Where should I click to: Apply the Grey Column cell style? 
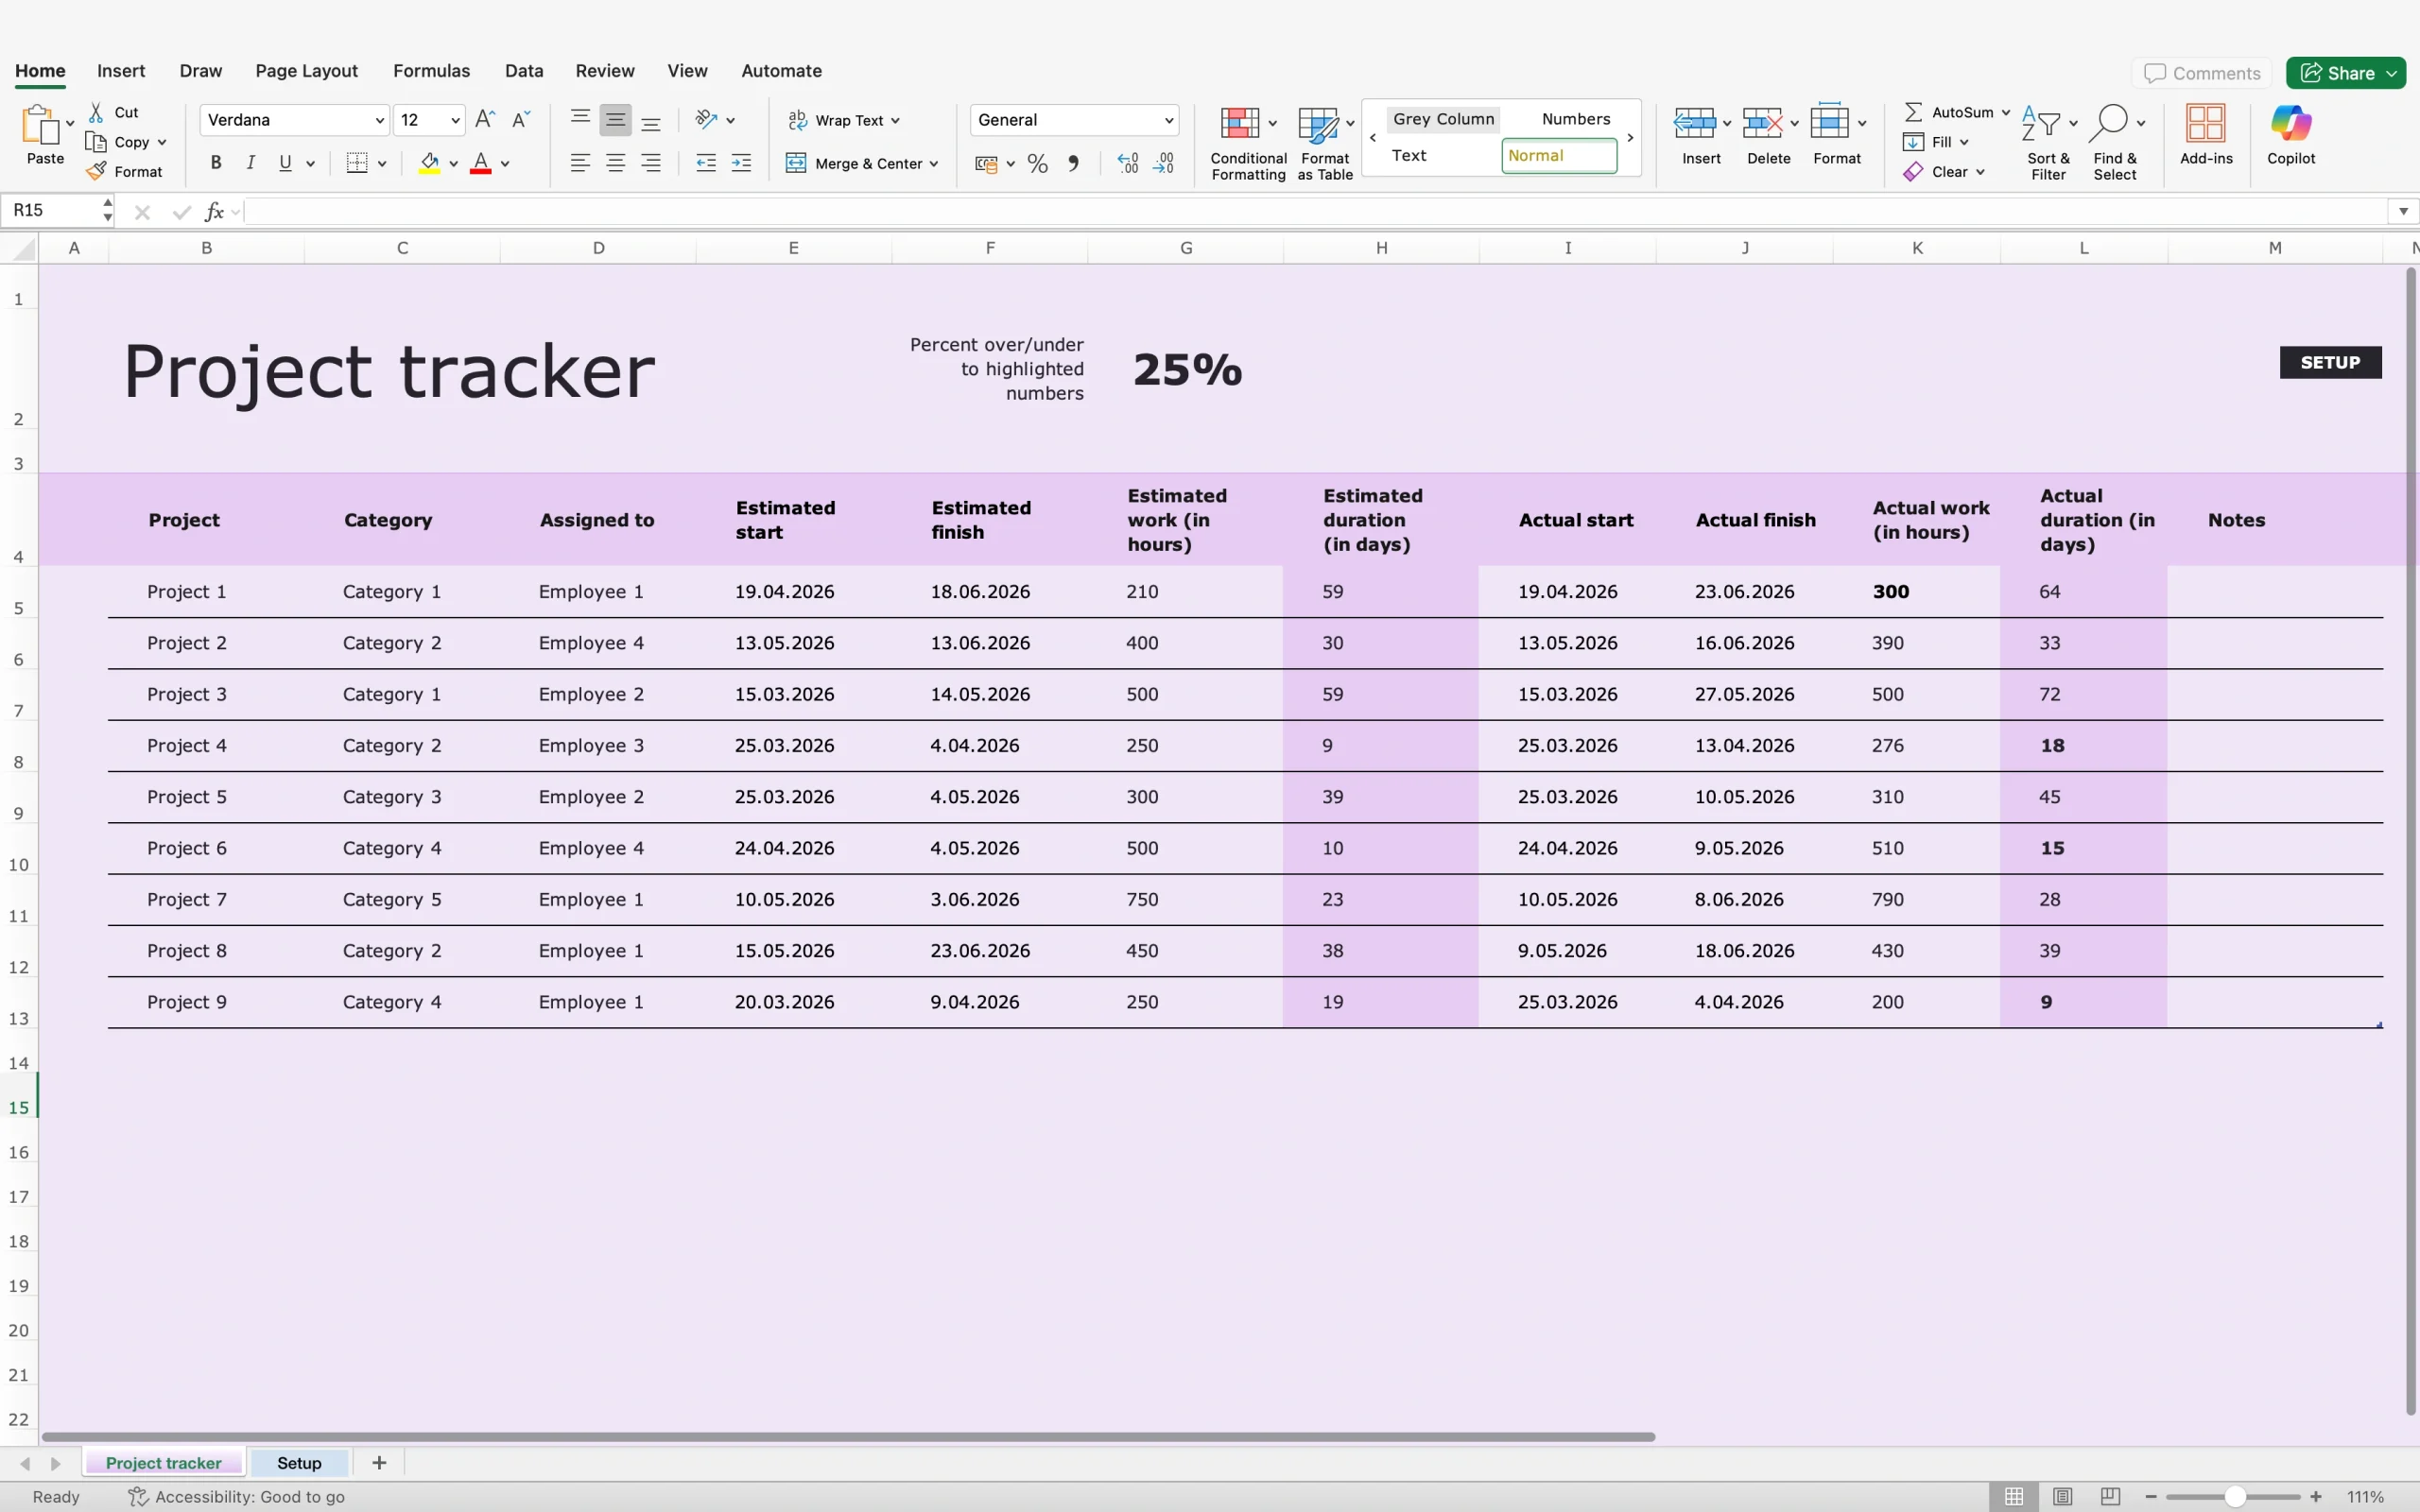pos(1443,119)
